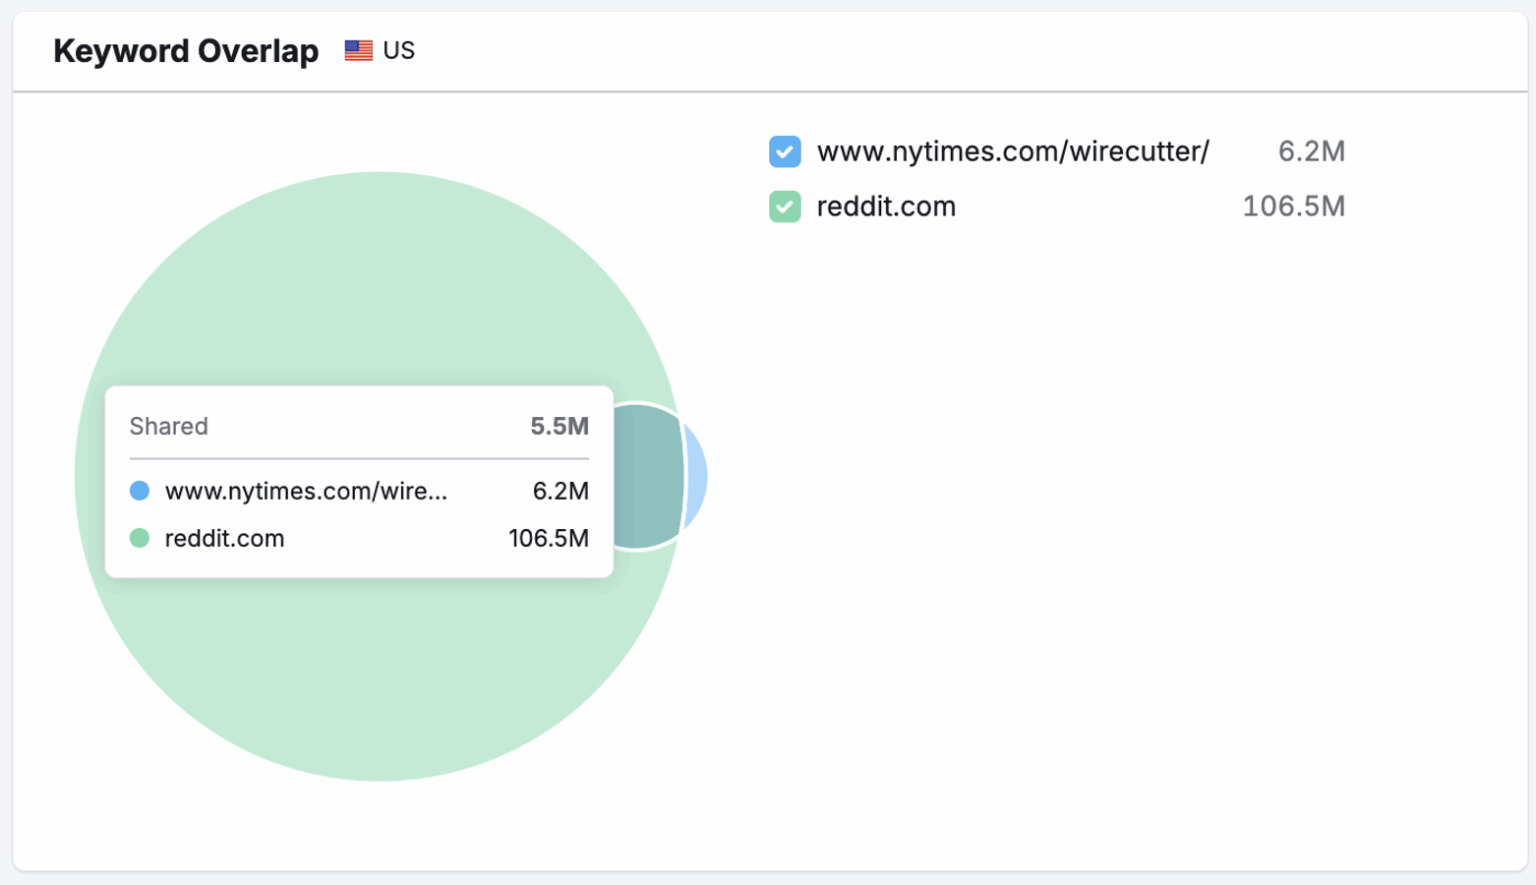Open the Shared keywords breakdown
This screenshot has height=885, width=1536.
pyautogui.click(x=168, y=426)
